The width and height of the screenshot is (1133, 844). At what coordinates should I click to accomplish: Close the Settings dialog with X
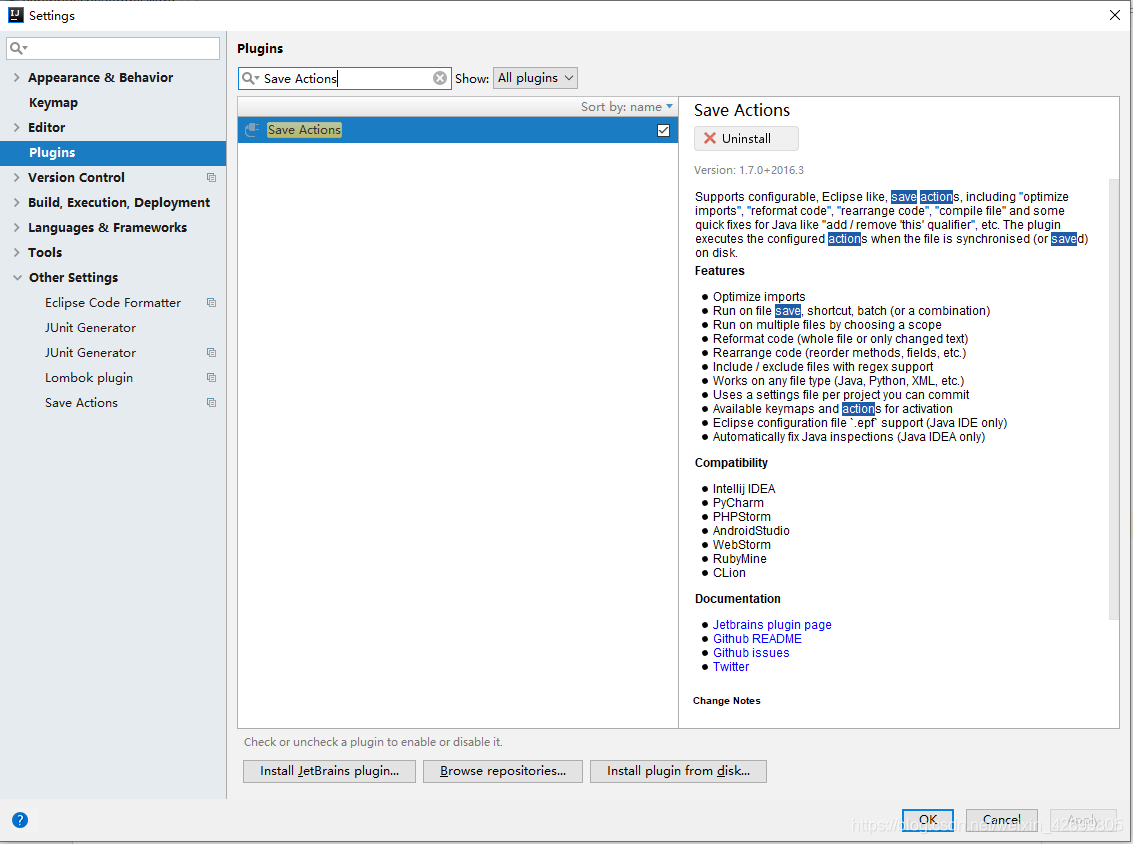pos(1115,15)
